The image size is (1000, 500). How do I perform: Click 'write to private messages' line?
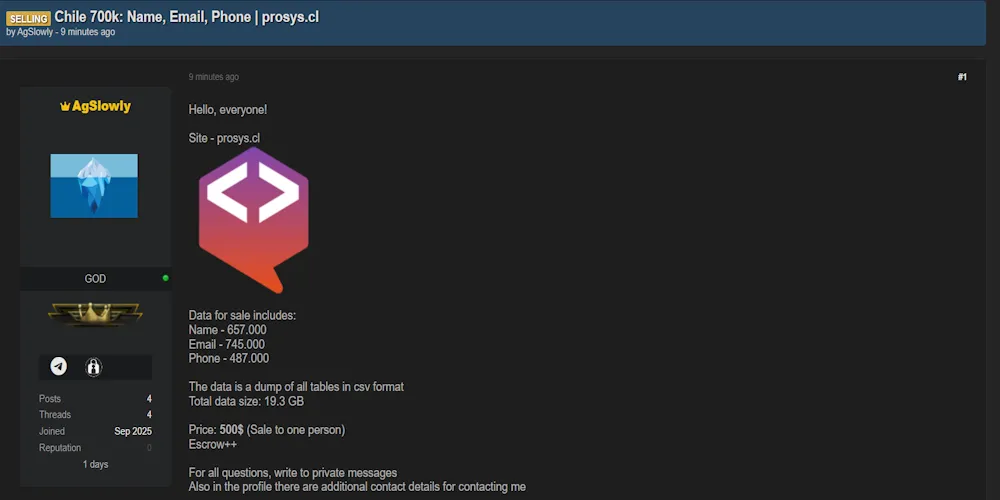293,473
